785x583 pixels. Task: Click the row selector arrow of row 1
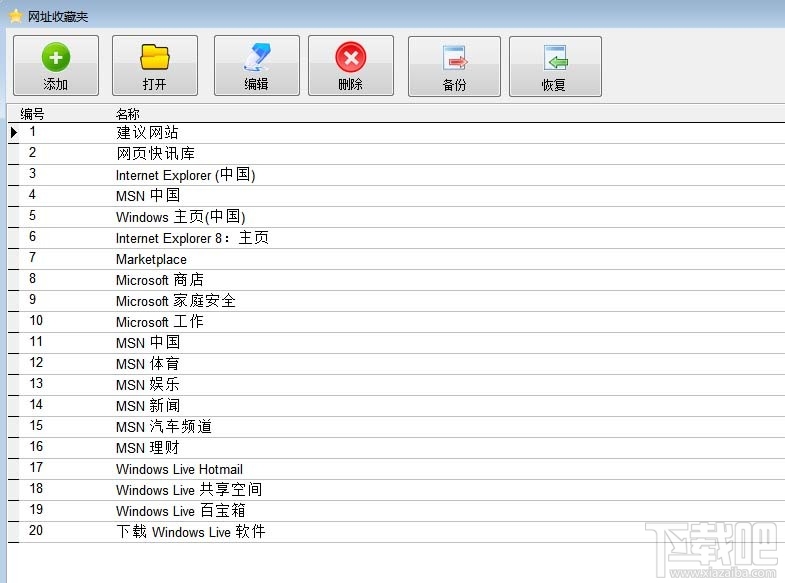(x=14, y=133)
